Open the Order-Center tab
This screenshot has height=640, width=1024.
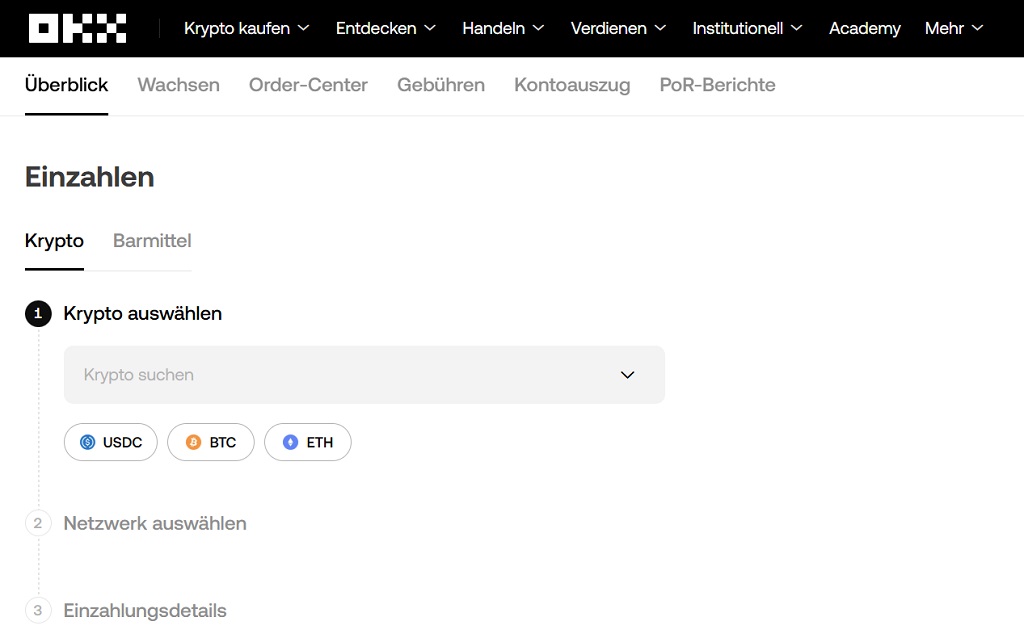308,85
